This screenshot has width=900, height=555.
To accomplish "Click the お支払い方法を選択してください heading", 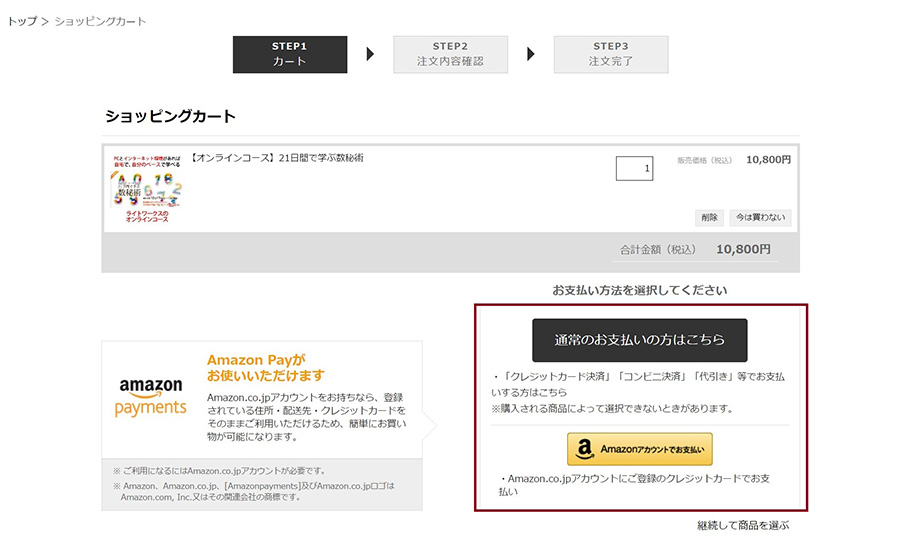I will pyautogui.click(x=640, y=290).
